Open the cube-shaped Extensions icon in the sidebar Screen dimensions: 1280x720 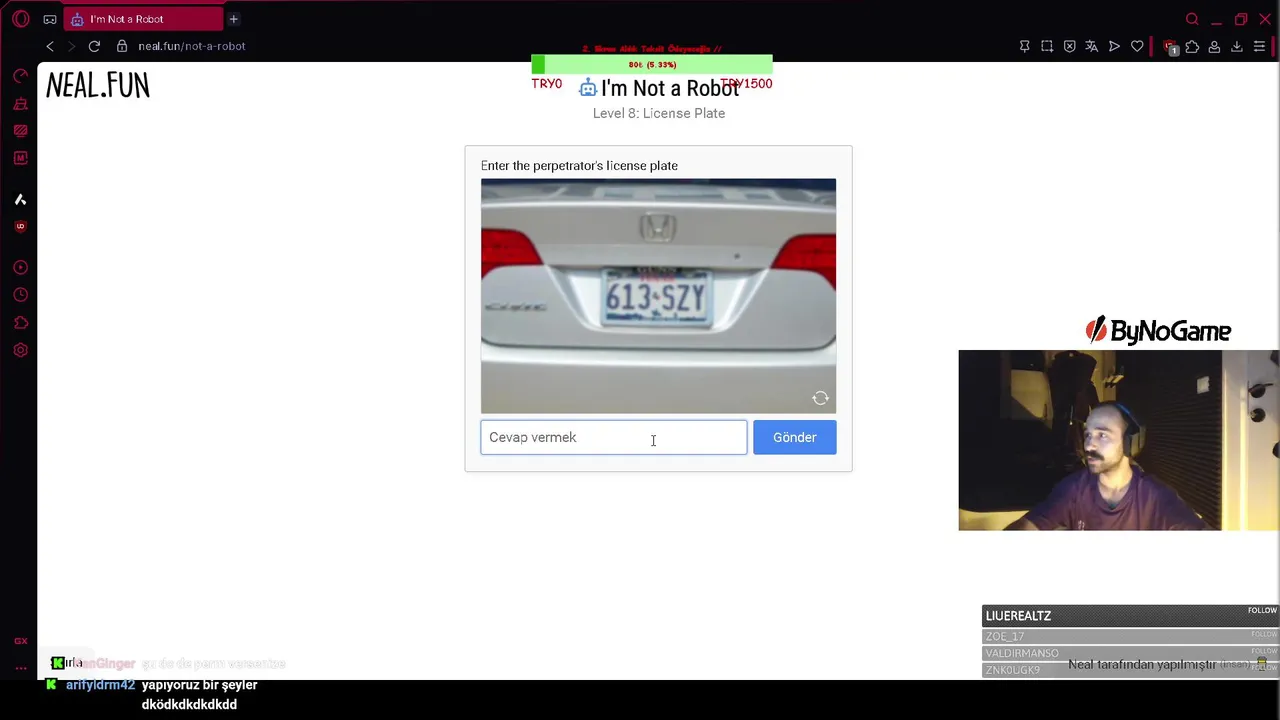point(20,322)
